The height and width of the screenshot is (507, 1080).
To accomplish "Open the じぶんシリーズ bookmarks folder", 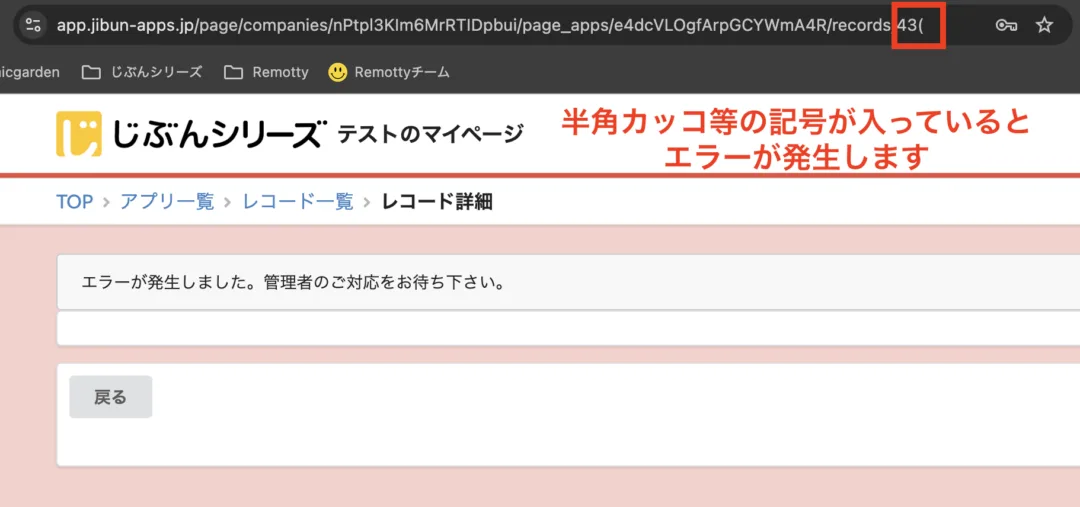I will tap(142, 72).
